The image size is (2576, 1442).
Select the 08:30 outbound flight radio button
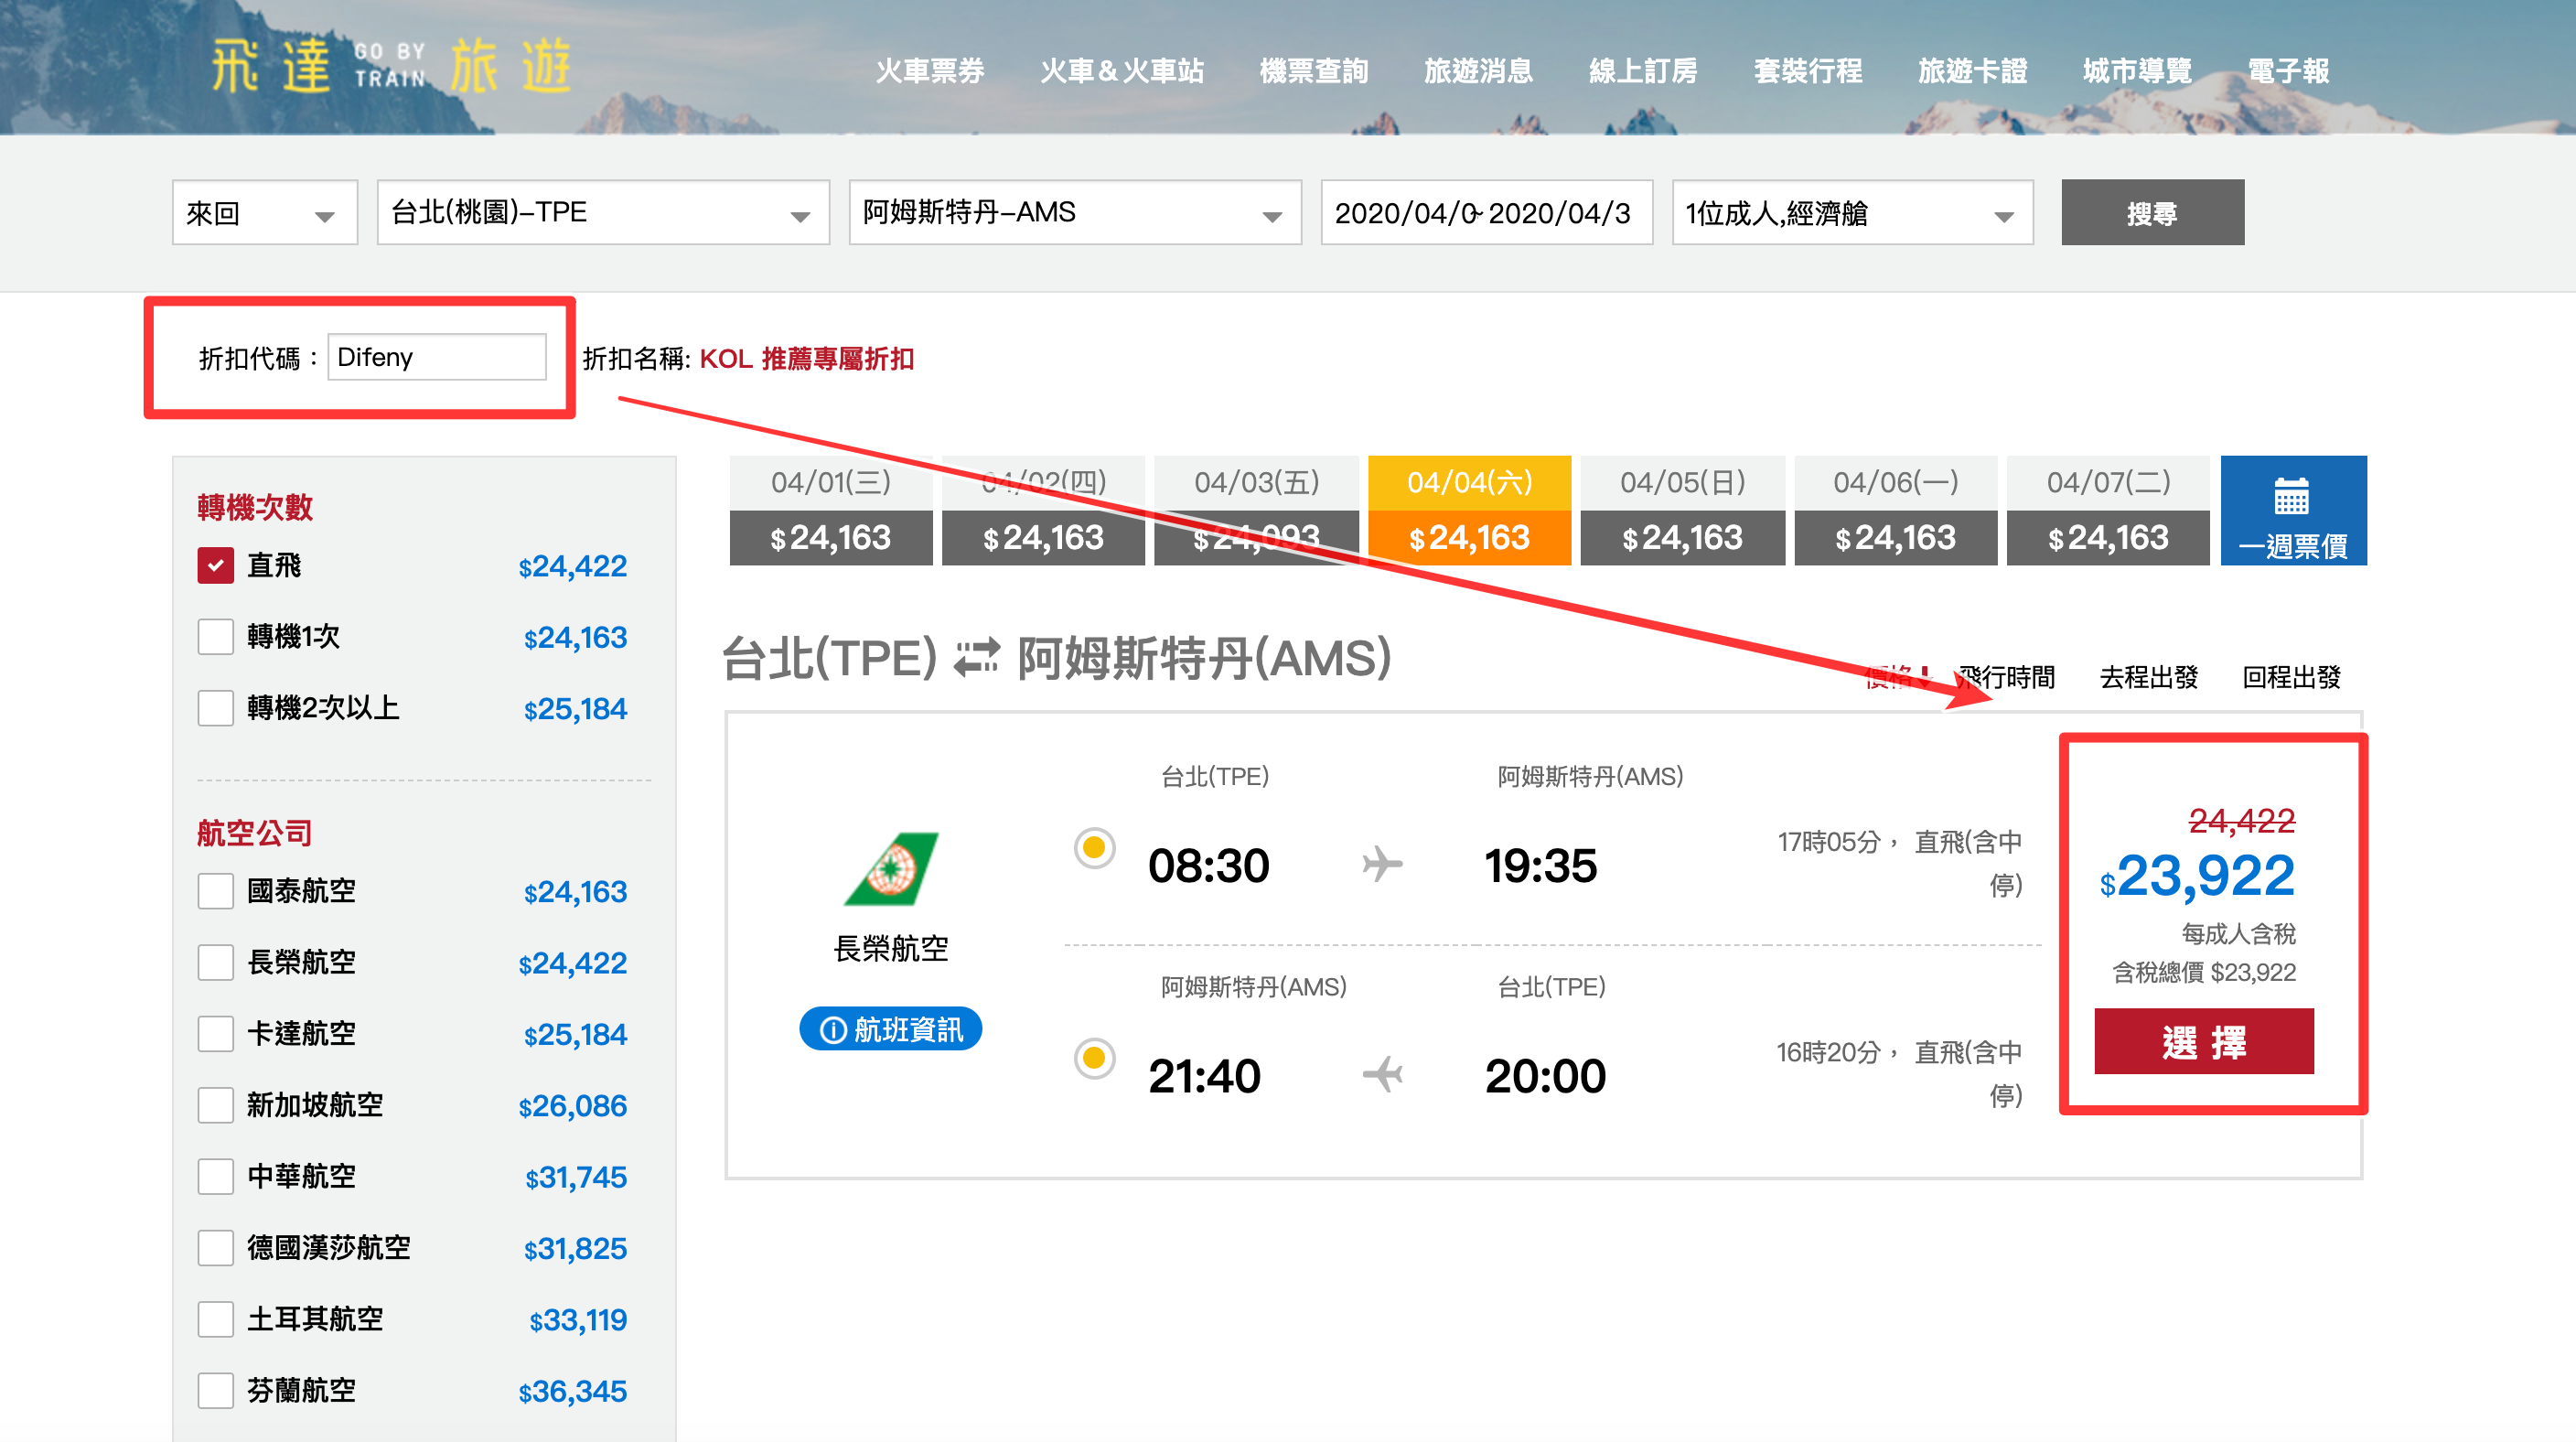click(x=1094, y=848)
